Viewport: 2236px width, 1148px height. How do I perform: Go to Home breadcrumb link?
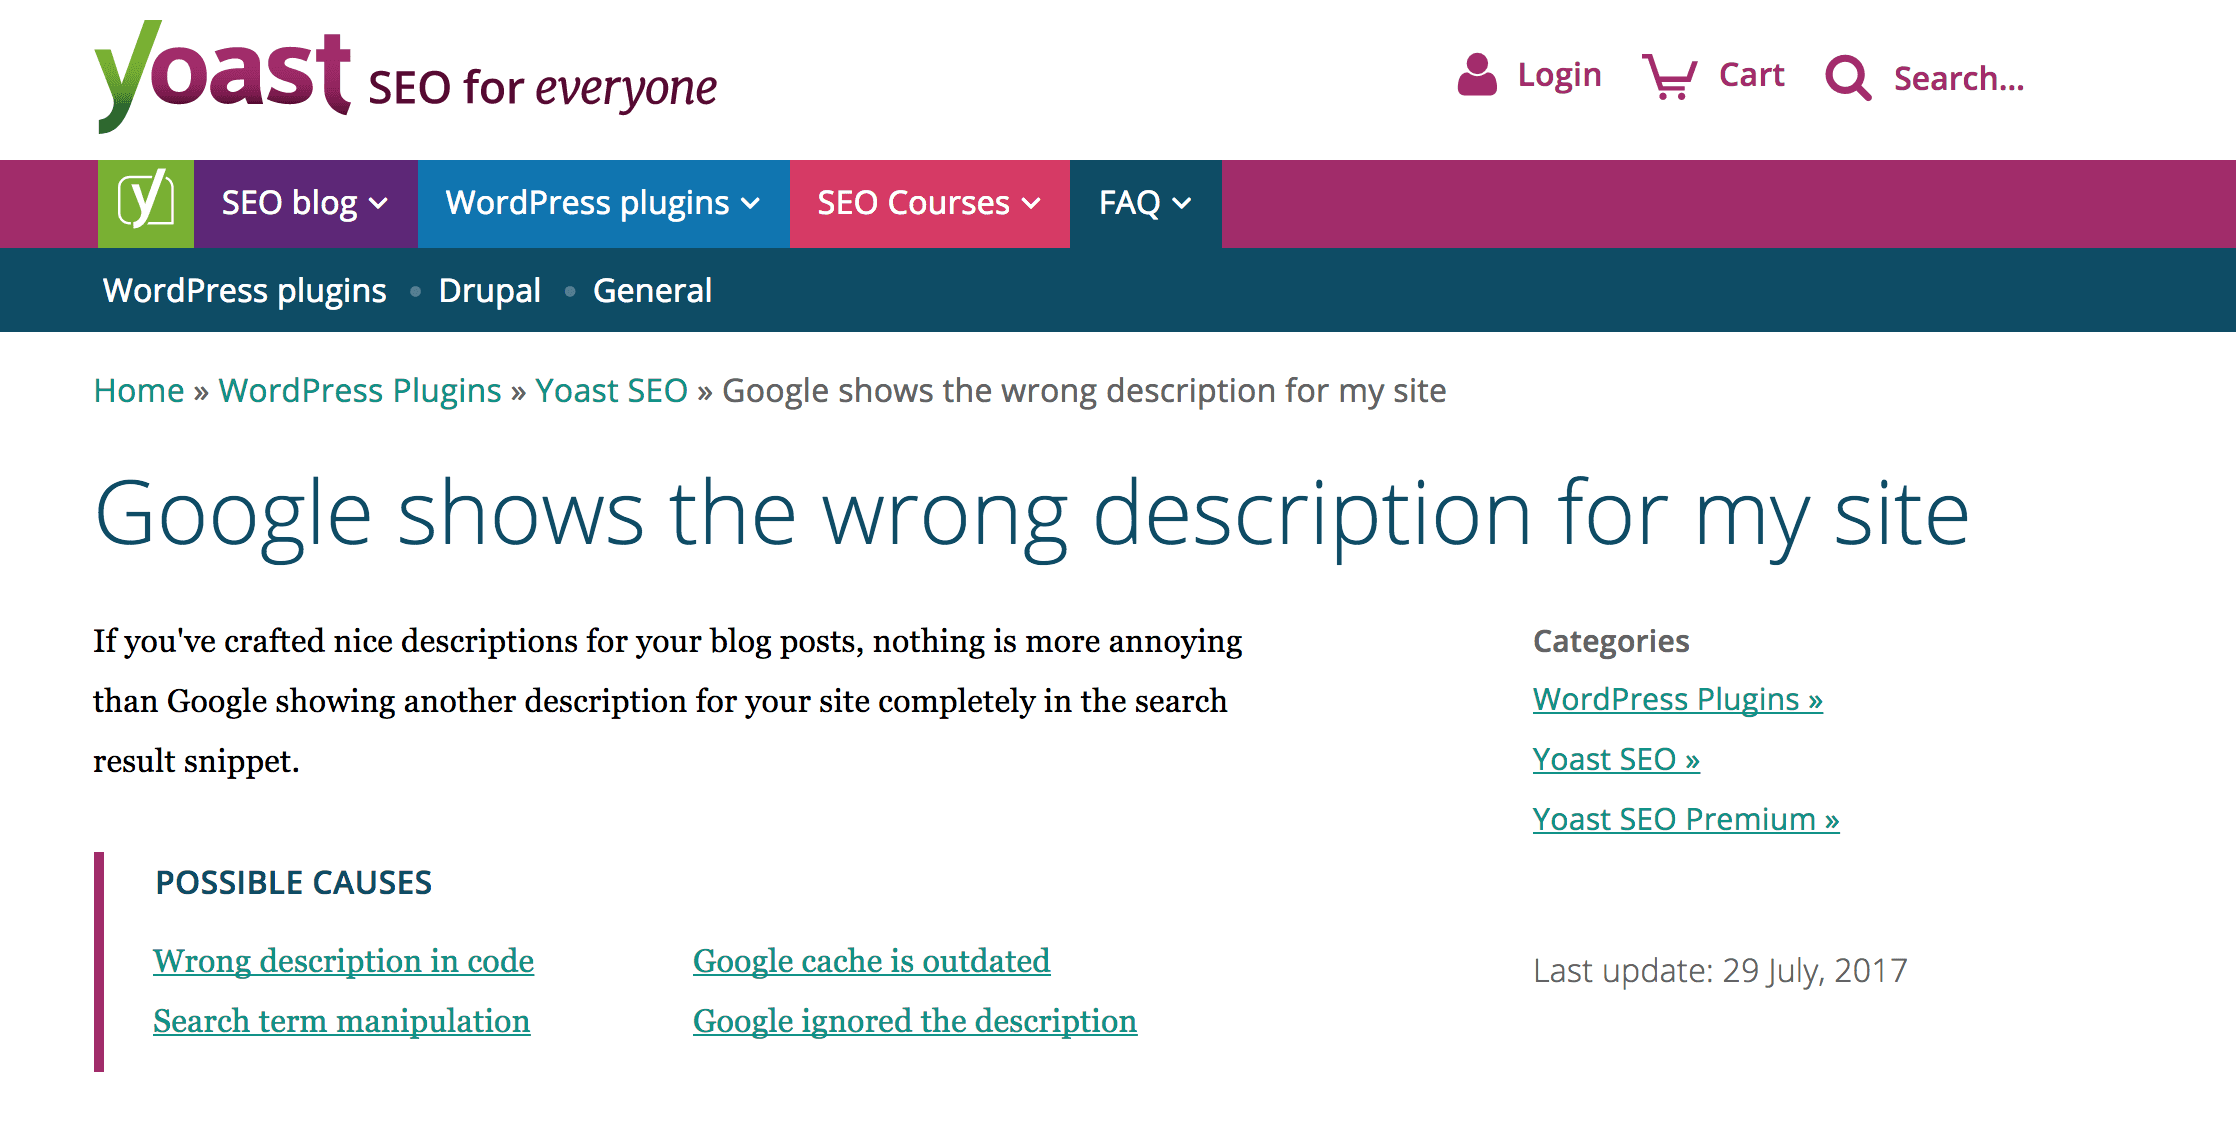[x=139, y=390]
